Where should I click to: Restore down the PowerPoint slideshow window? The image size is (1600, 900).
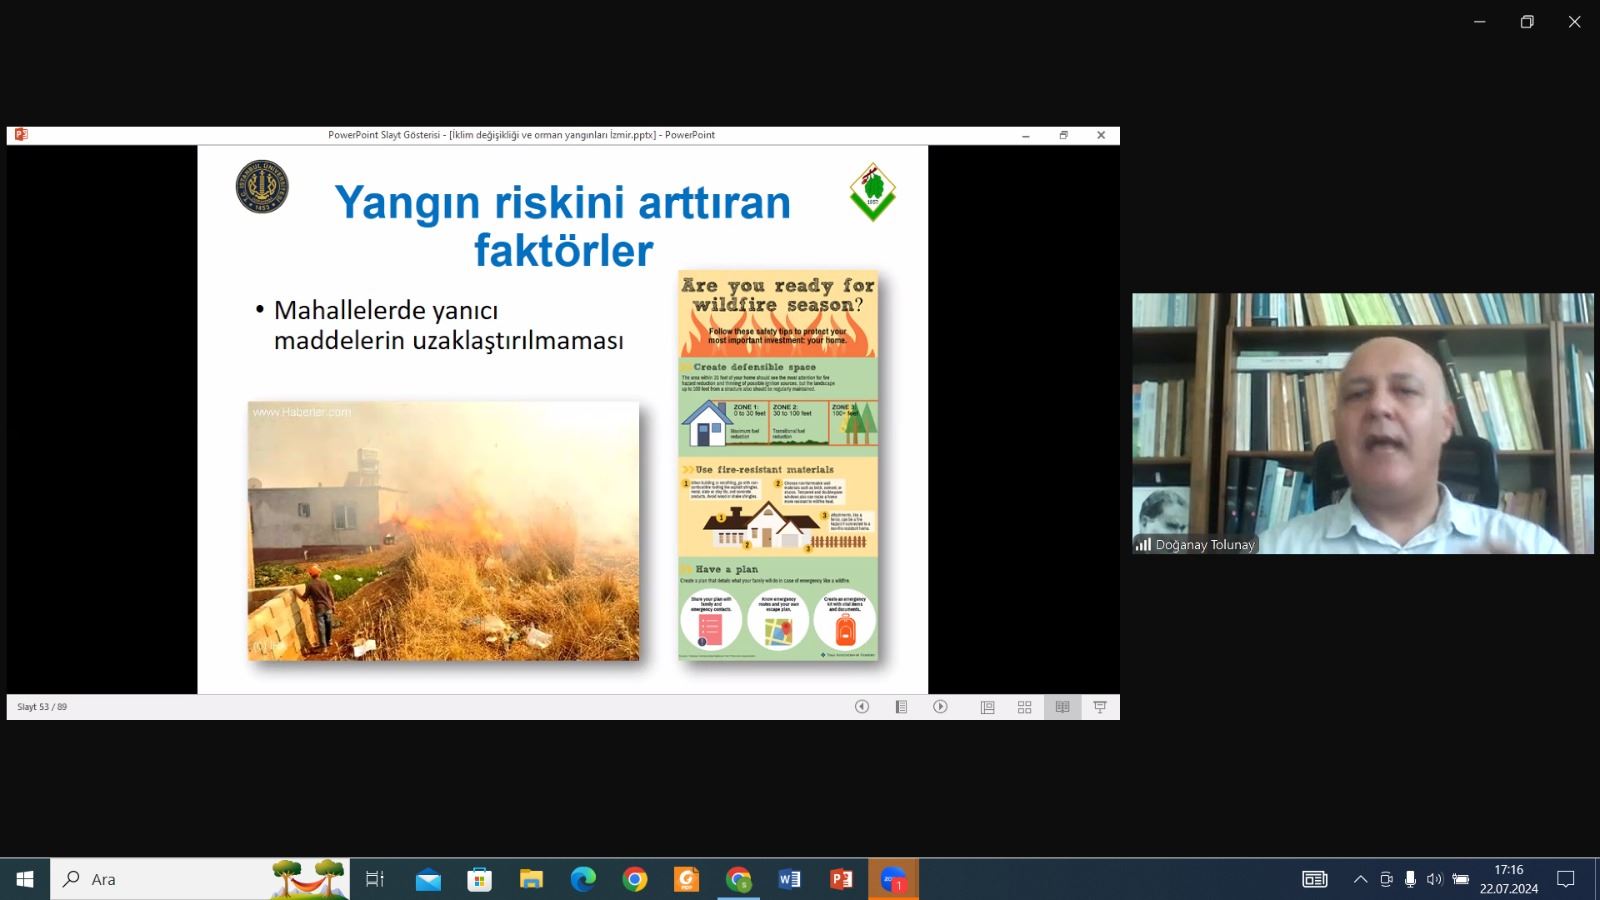[x=1063, y=135]
